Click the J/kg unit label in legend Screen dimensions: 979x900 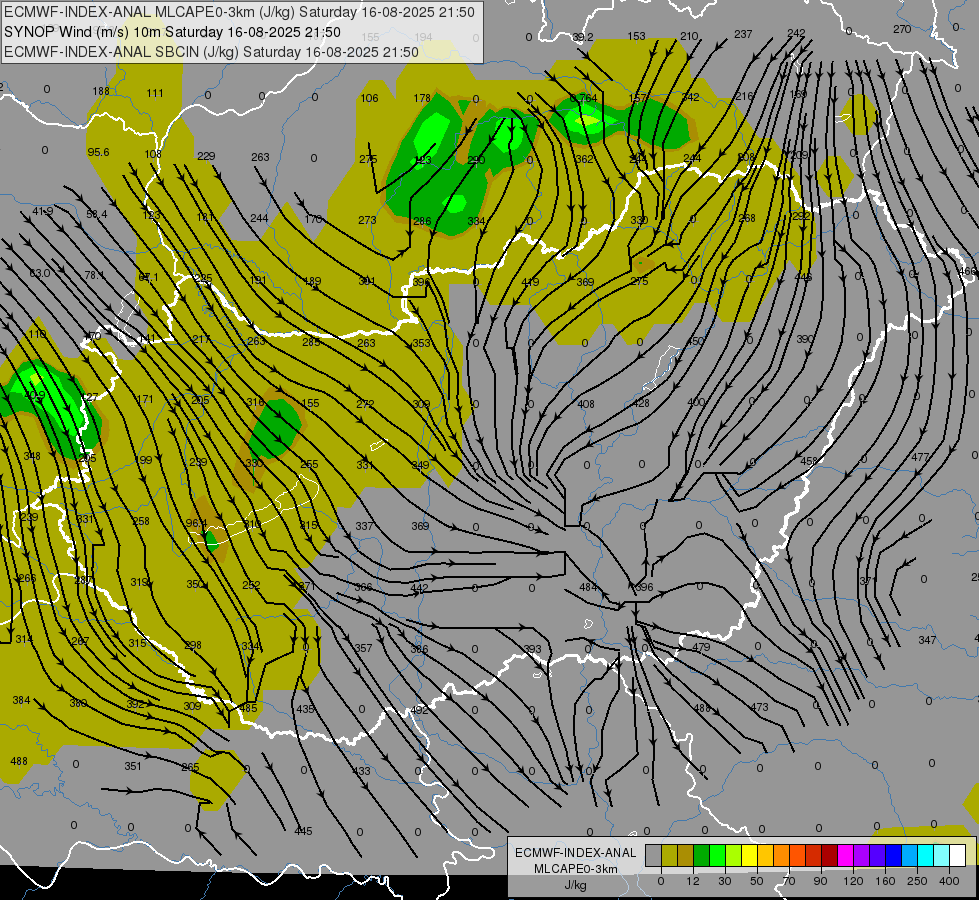tap(575, 885)
